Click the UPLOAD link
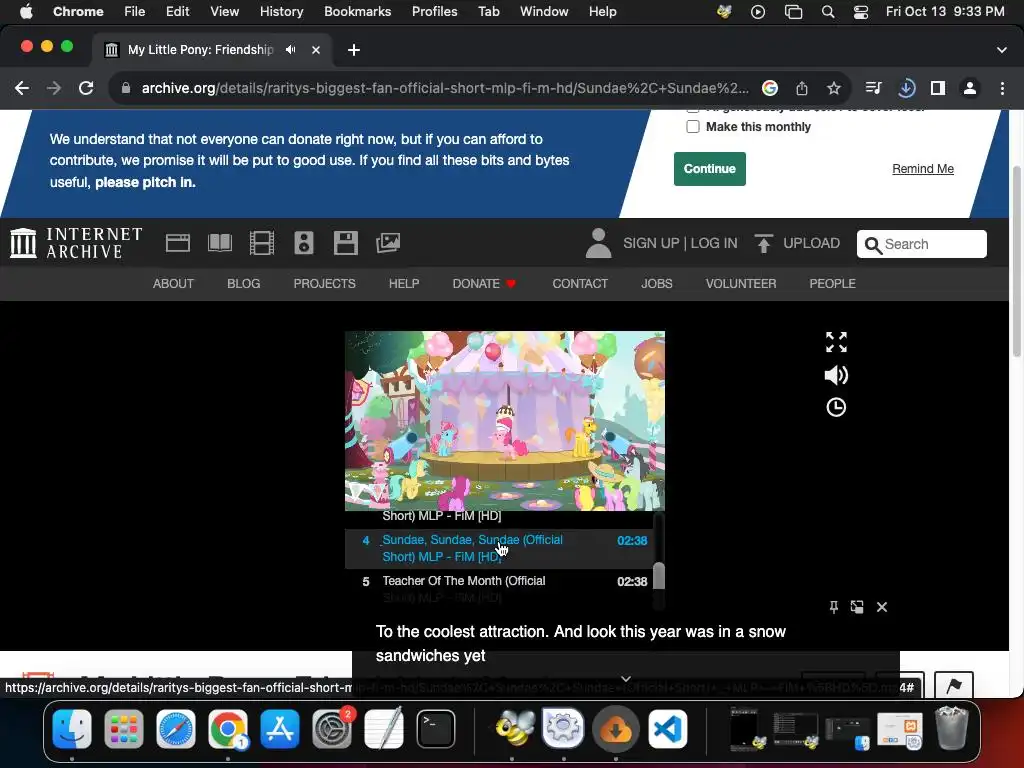The height and width of the screenshot is (768, 1024). [811, 243]
